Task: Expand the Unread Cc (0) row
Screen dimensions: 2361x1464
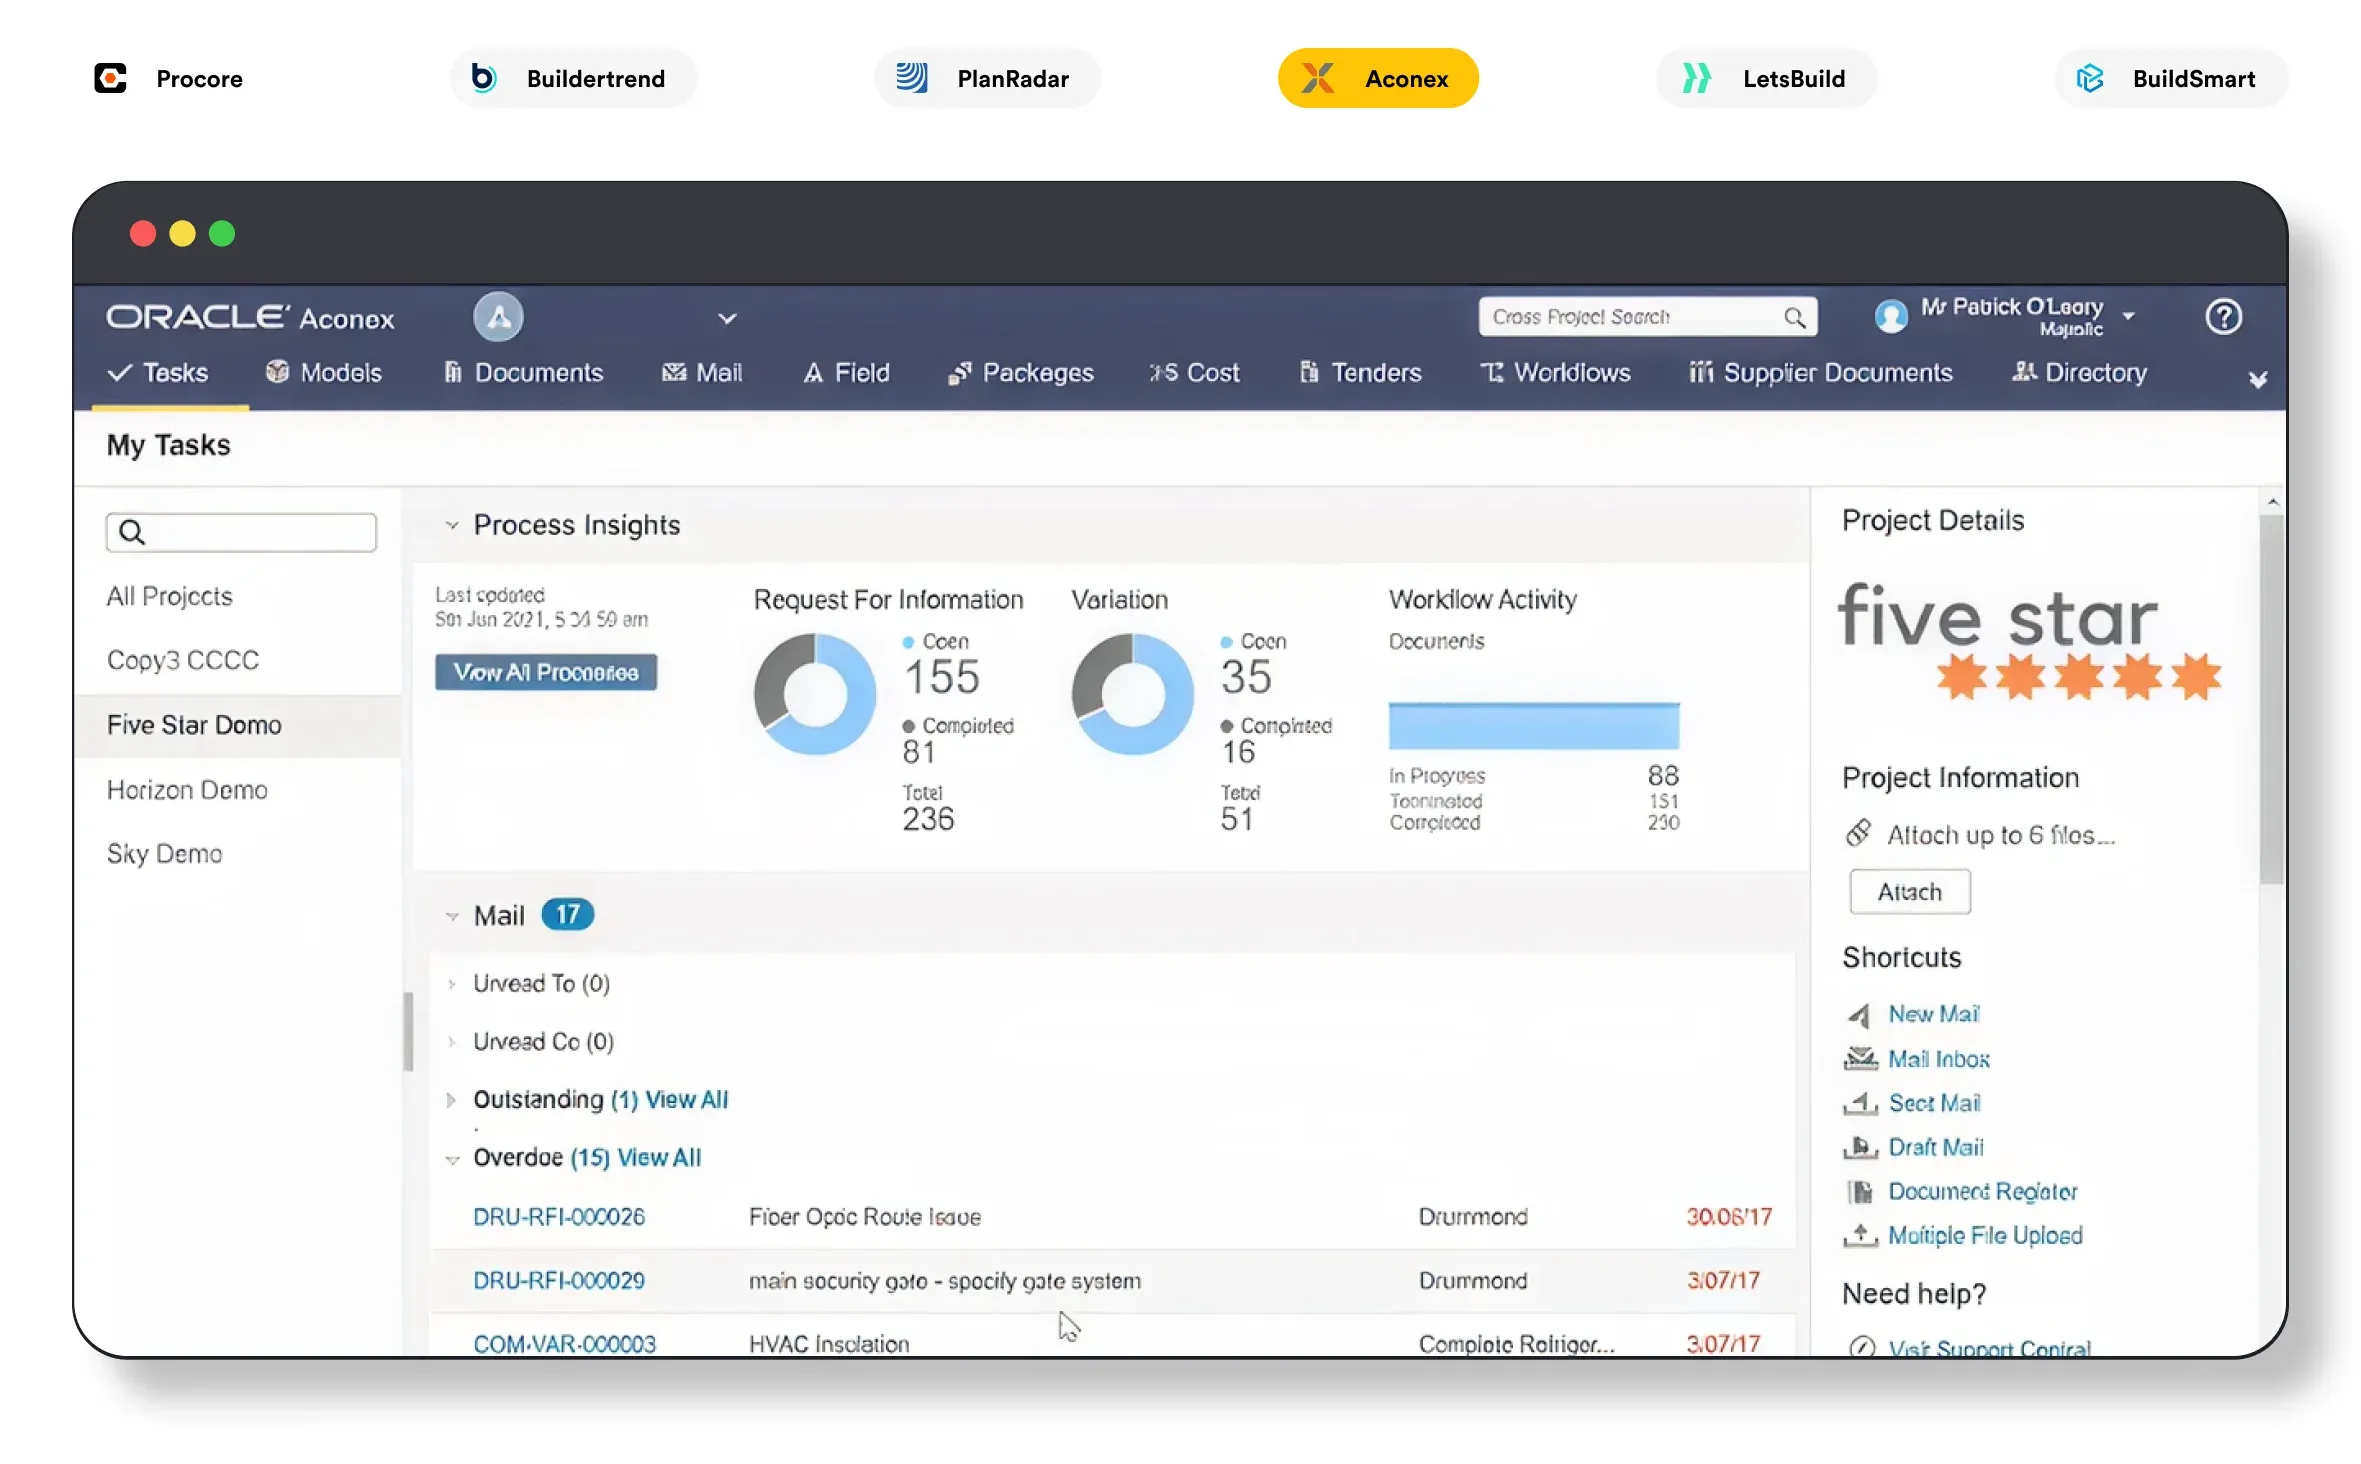Action: point(452,1042)
